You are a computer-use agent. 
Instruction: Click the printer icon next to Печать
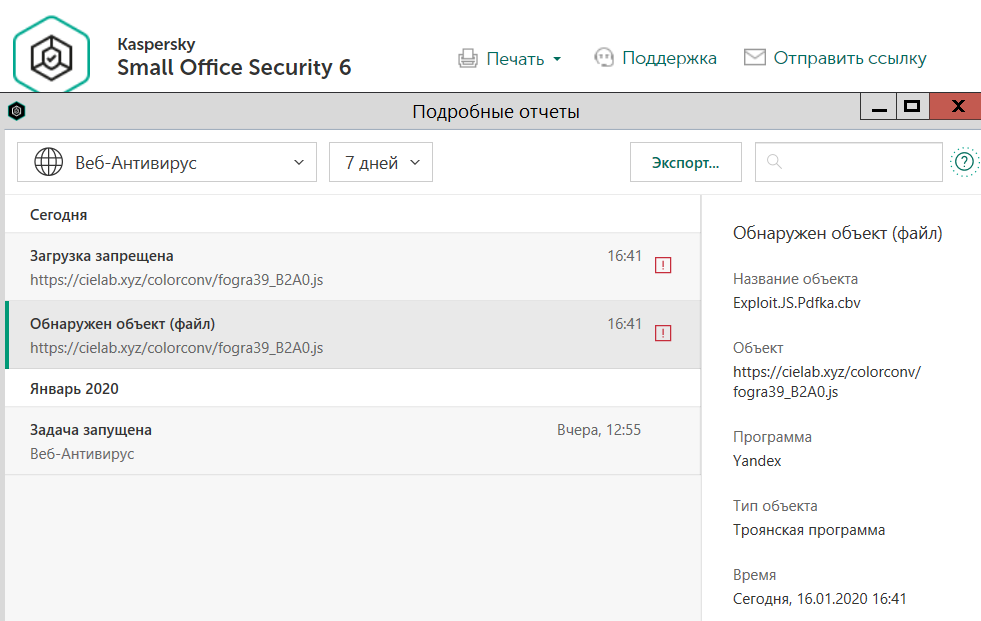[x=467, y=58]
